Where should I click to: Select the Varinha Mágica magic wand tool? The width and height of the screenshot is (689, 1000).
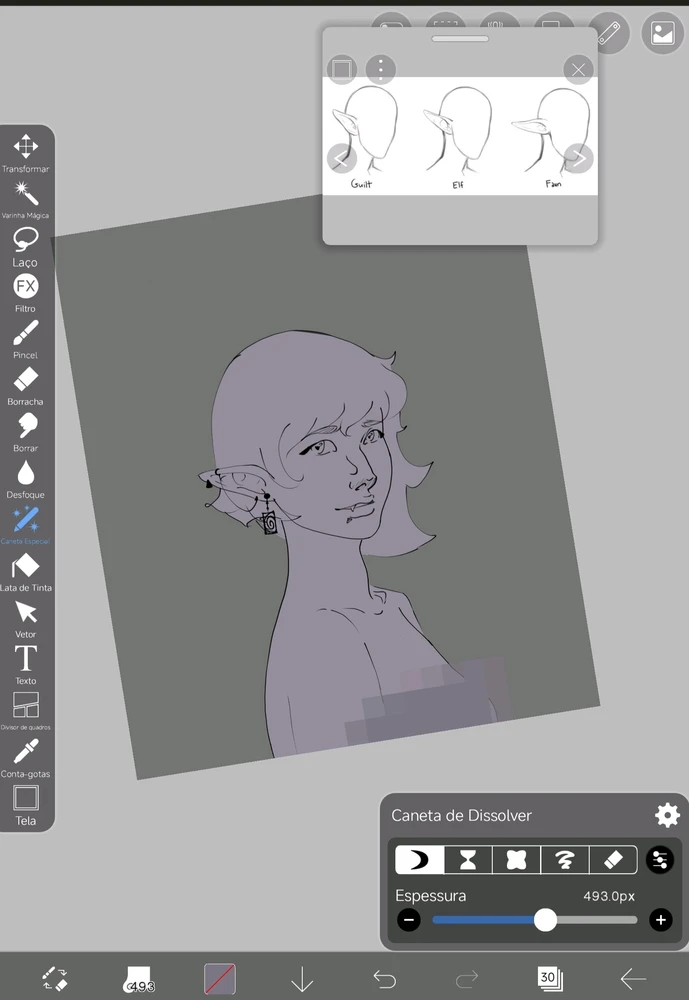click(26, 200)
